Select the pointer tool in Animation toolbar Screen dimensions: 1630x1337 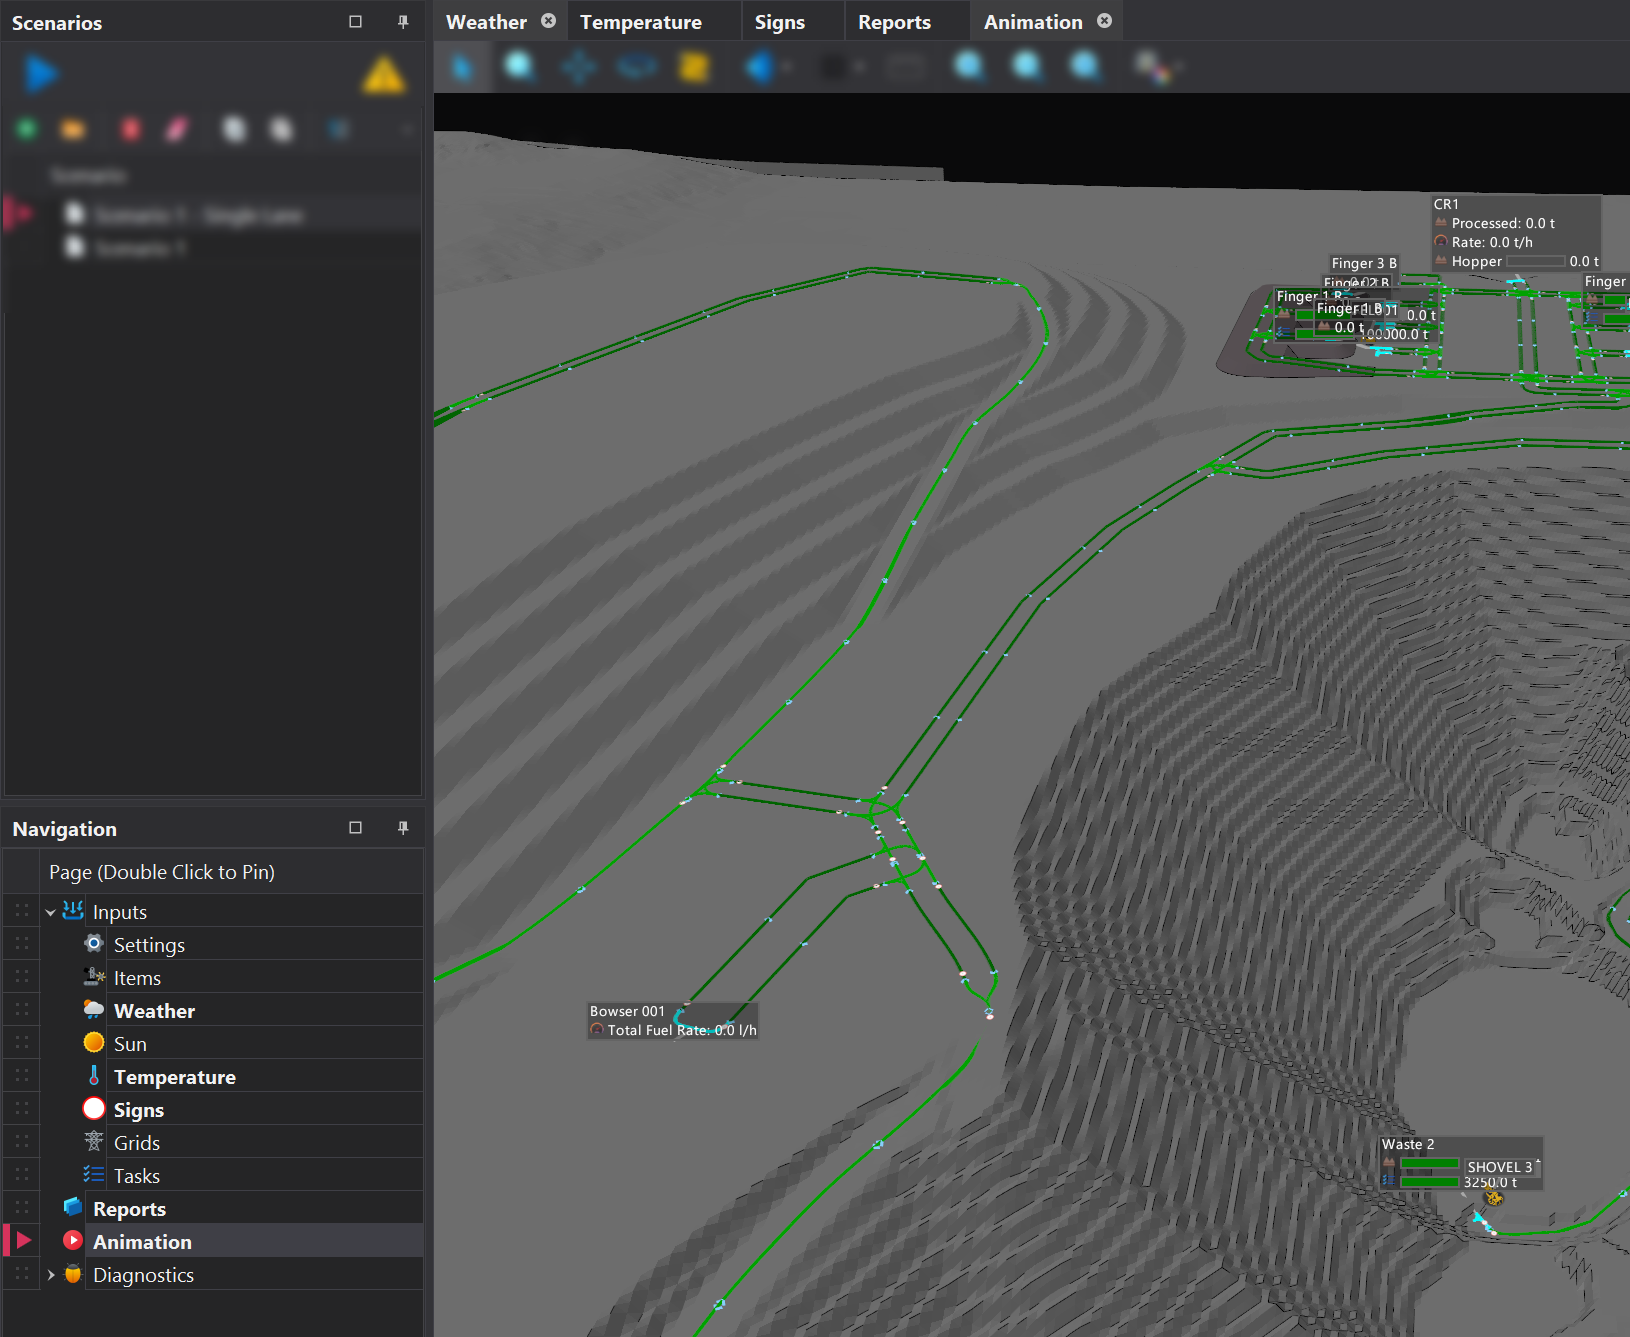pyautogui.click(x=461, y=67)
